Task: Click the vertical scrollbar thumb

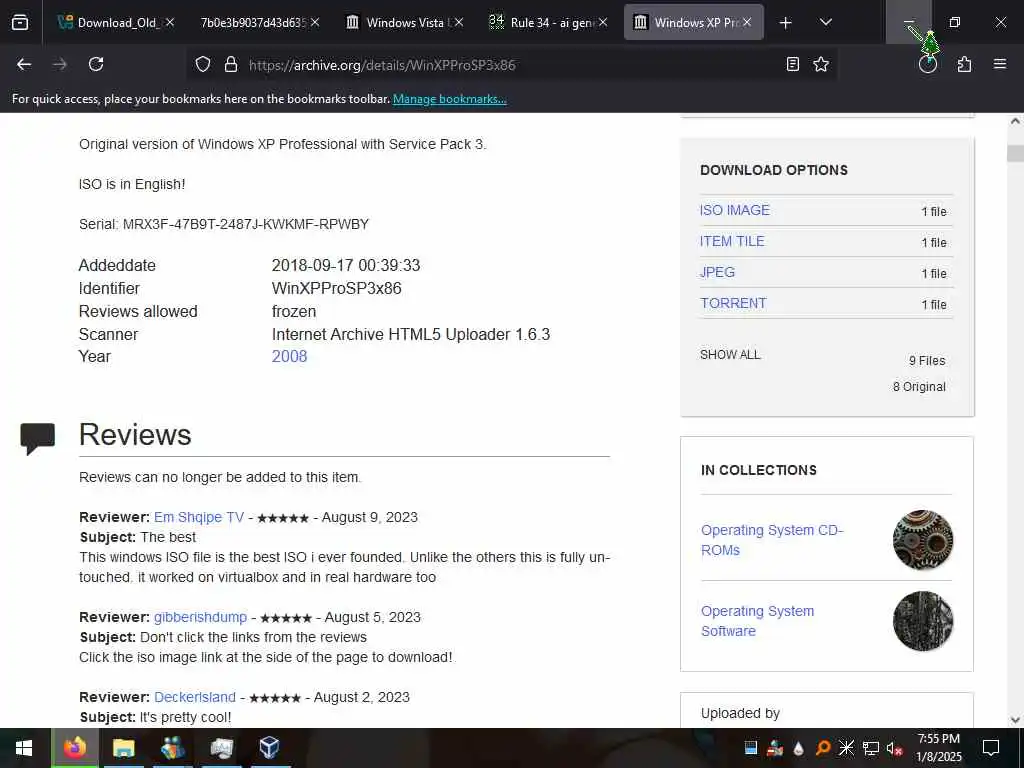Action: click(x=1015, y=153)
